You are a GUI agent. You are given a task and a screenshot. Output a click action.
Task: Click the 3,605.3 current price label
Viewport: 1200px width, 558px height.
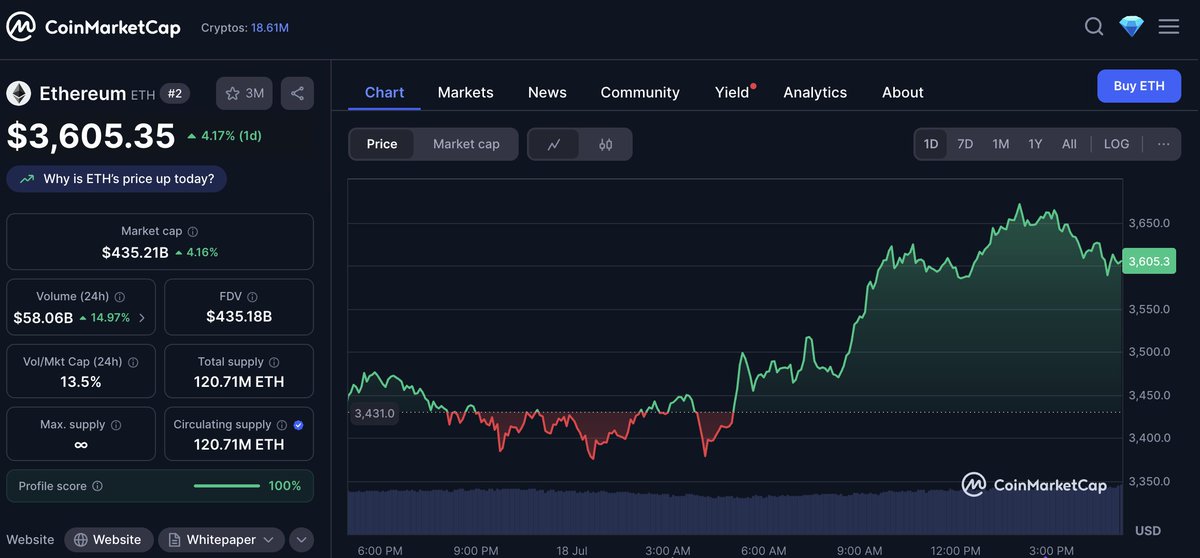1147,262
